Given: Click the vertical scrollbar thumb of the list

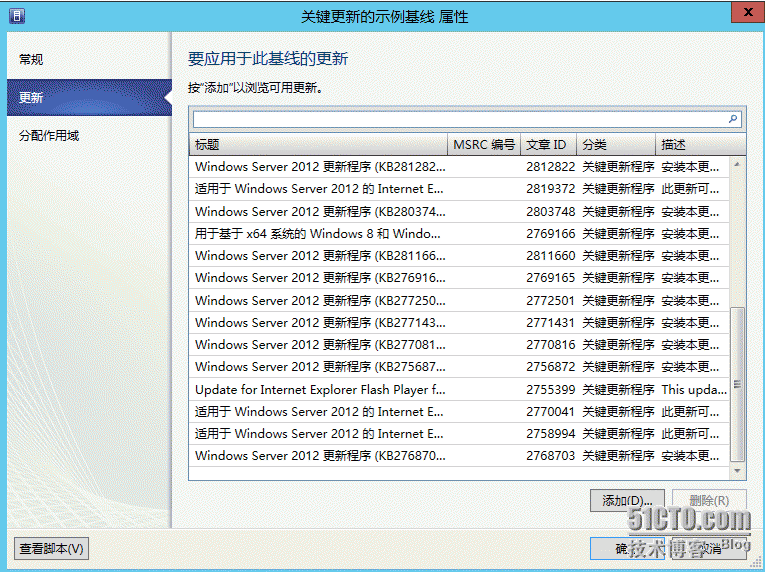Looking at the screenshot, I should pos(737,384).
